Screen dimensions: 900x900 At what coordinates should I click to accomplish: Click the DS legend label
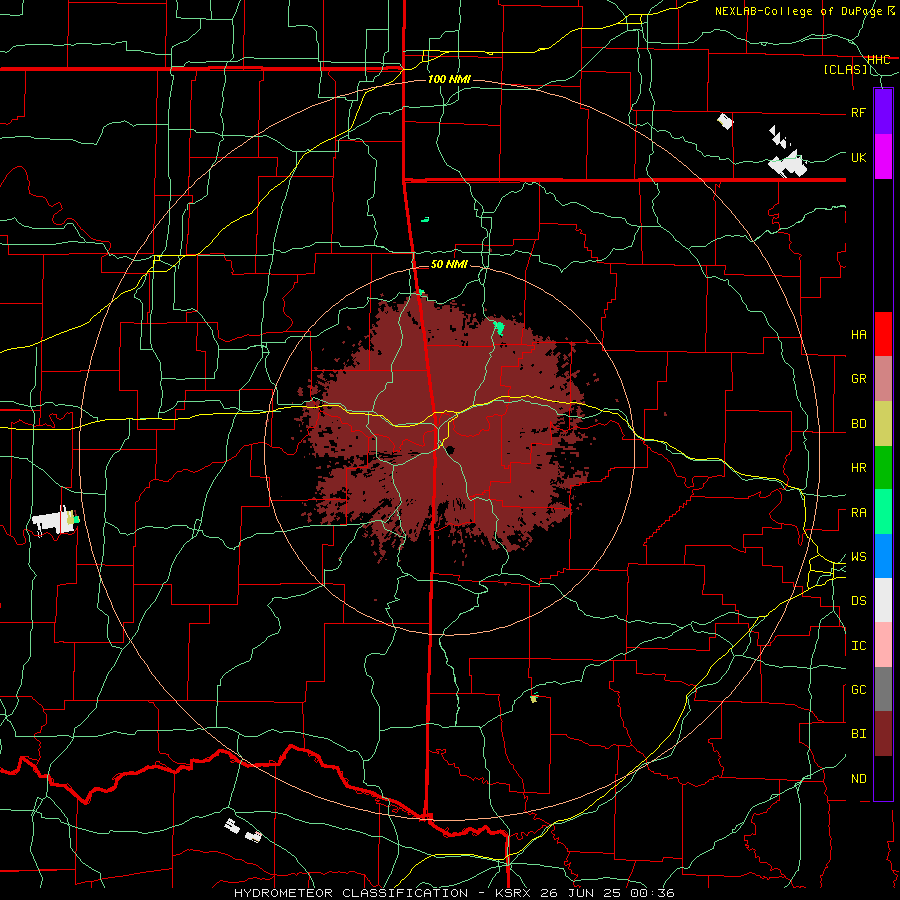(x=859, y=601)
